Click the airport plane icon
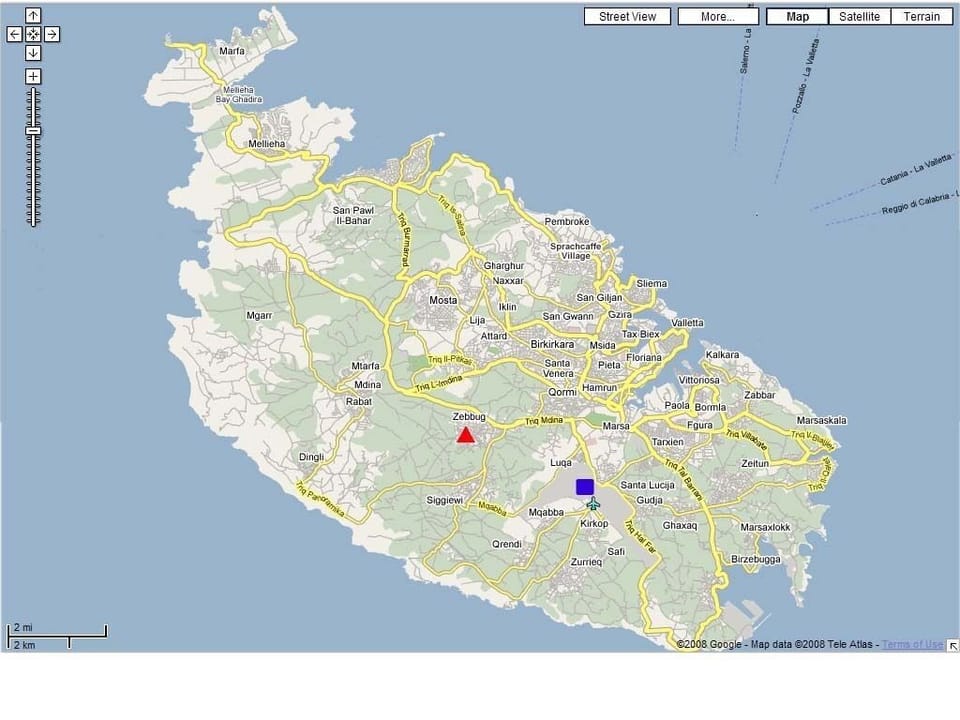The width and height of the screenshot is (960, 720). tap(593, 504)
